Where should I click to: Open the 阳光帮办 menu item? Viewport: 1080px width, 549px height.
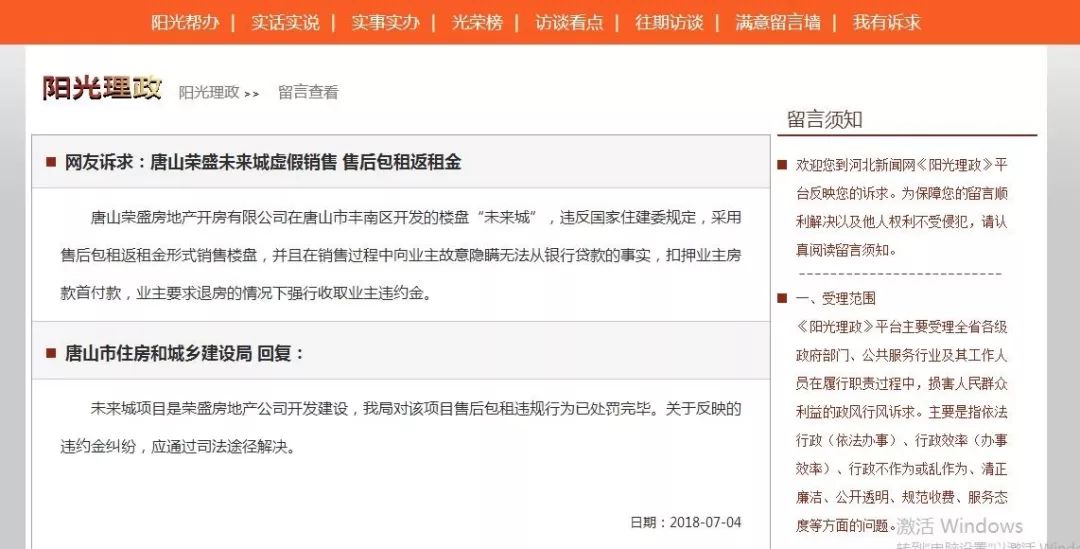(185, 22)
